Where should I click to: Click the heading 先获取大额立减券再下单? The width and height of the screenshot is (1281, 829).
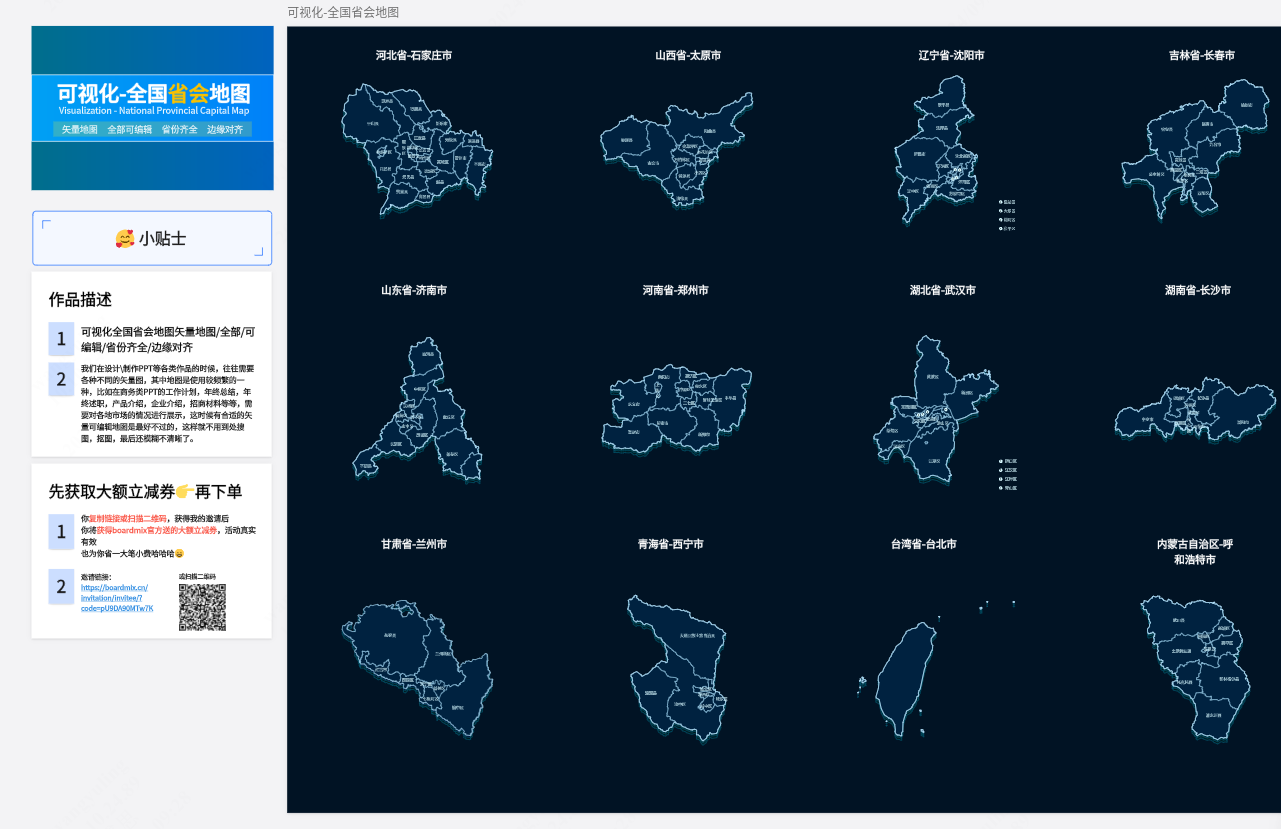coord(145,491)
